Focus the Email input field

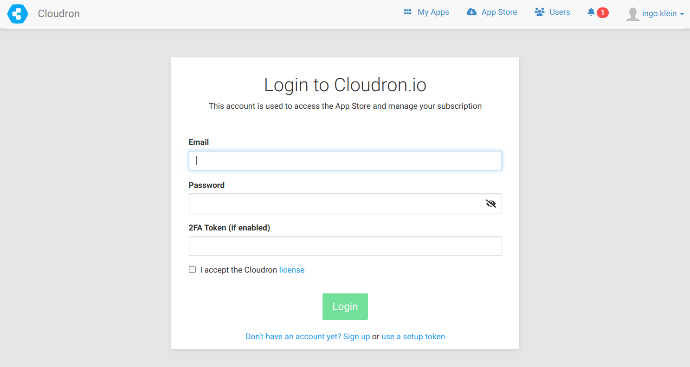point(345,161)
